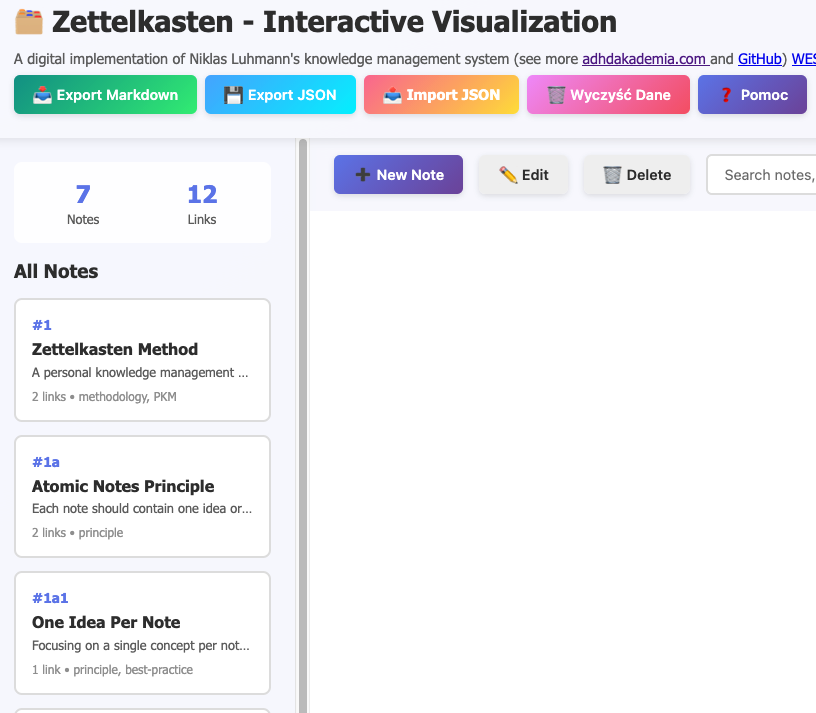Click the floppy disk Export JSON icon
Image resolution: width=816 pixels, height=713 pixels.
click(x=233, y=95)
